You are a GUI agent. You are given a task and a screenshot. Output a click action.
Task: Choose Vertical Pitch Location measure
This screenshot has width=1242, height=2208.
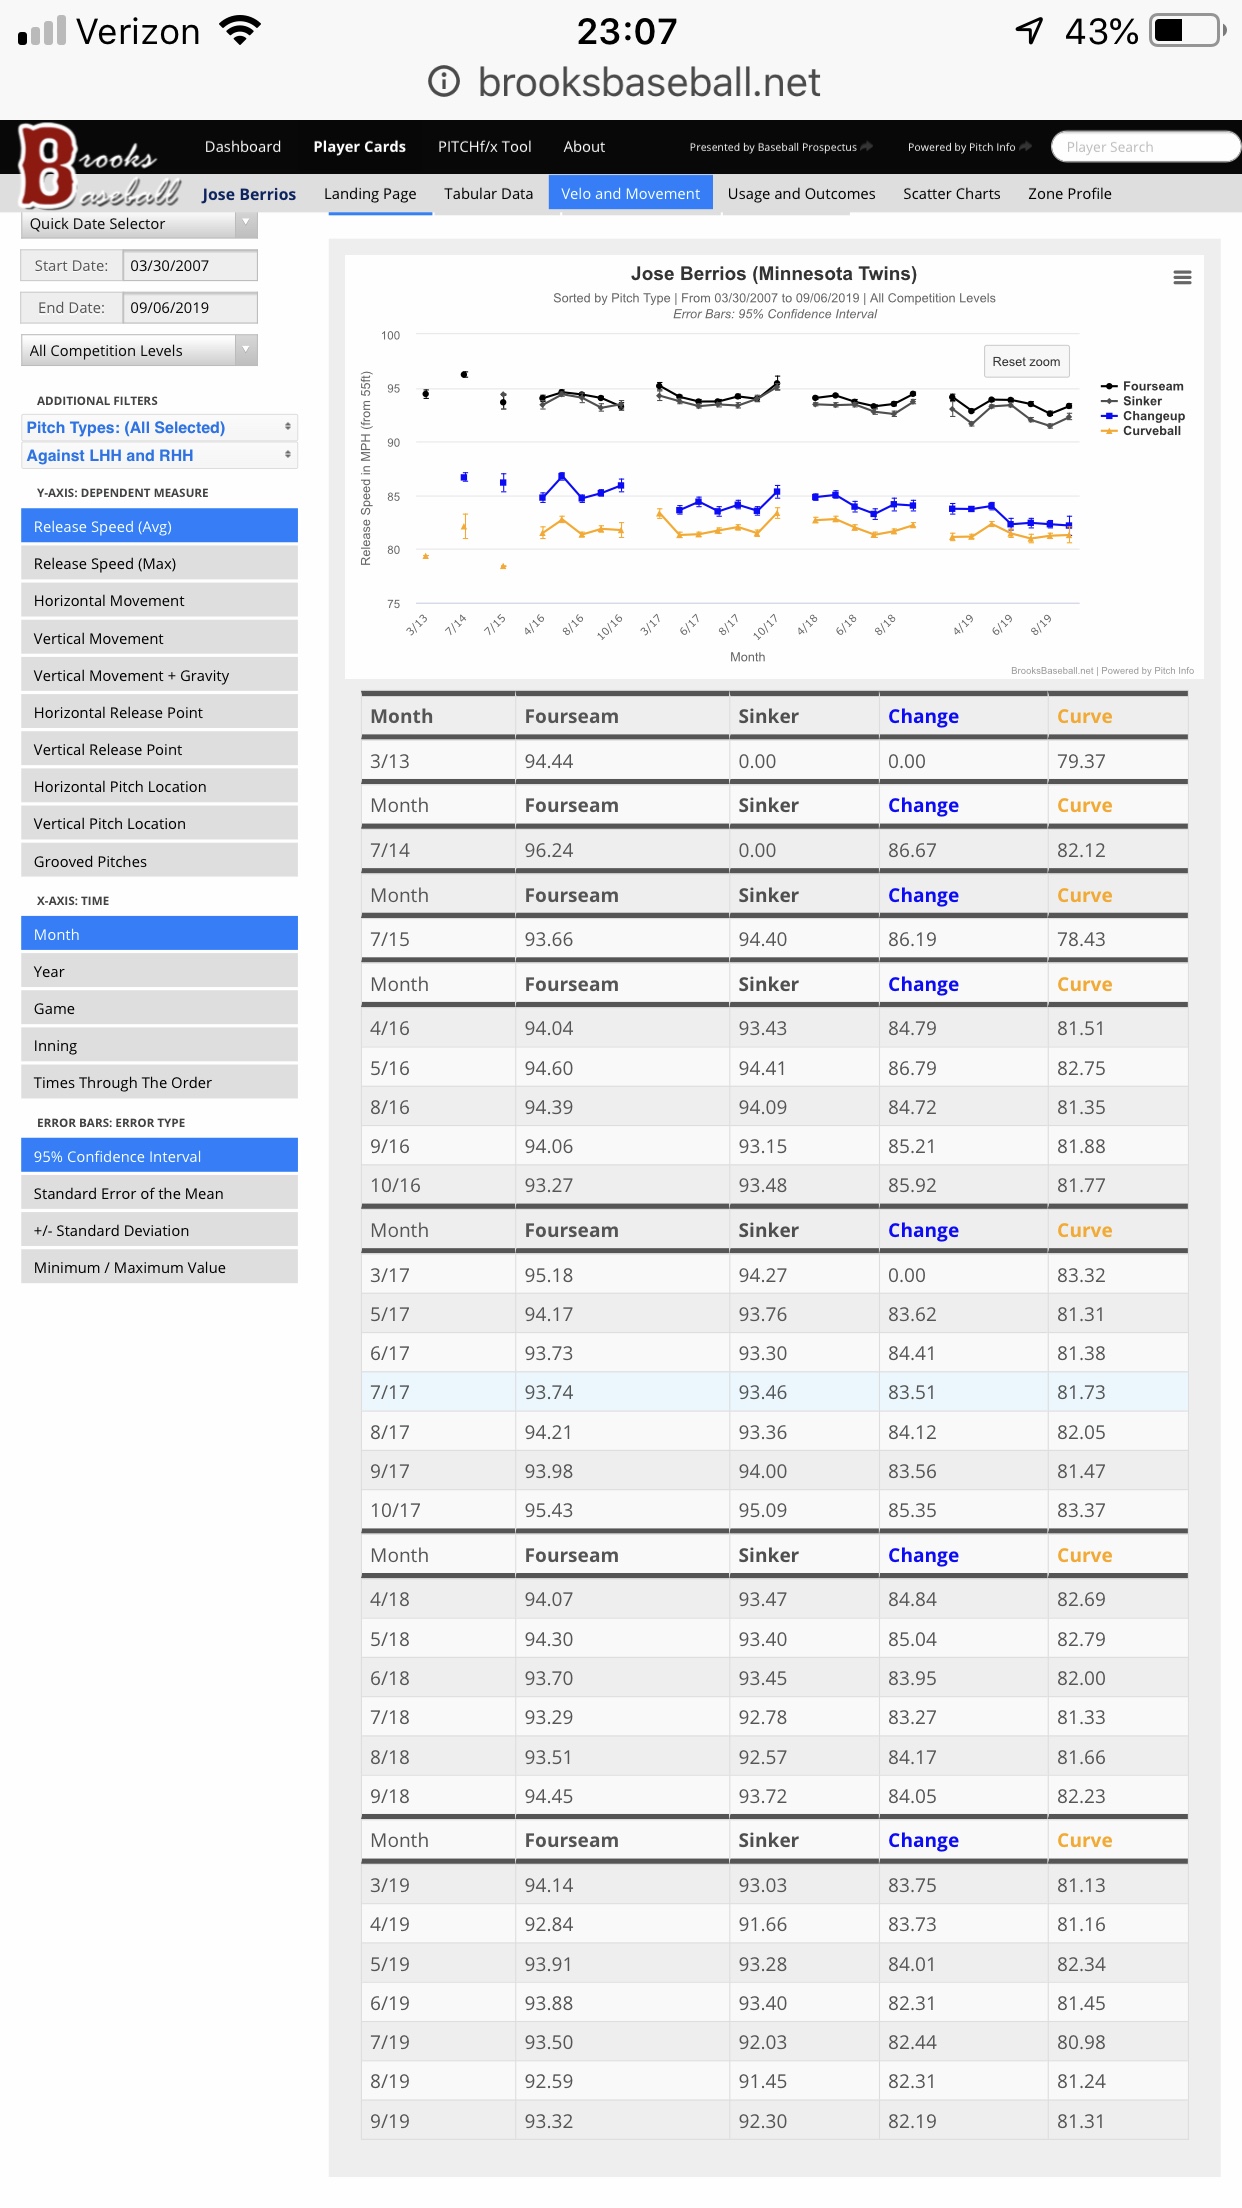pyautogui.click(x=159, y=823)
